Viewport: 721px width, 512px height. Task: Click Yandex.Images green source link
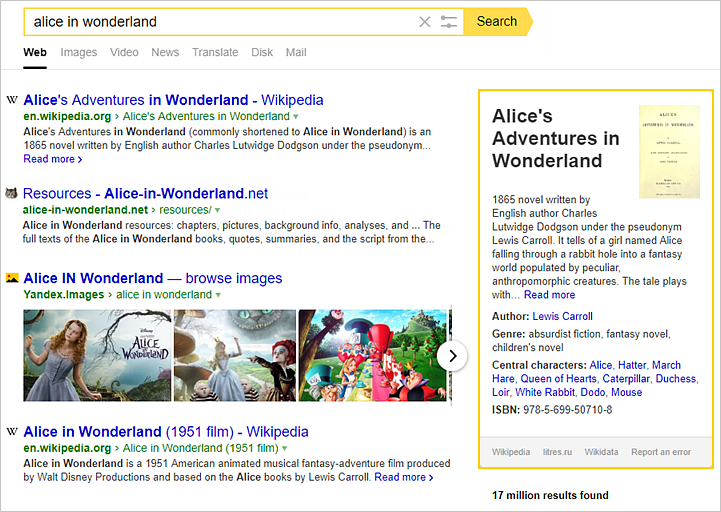64,295
